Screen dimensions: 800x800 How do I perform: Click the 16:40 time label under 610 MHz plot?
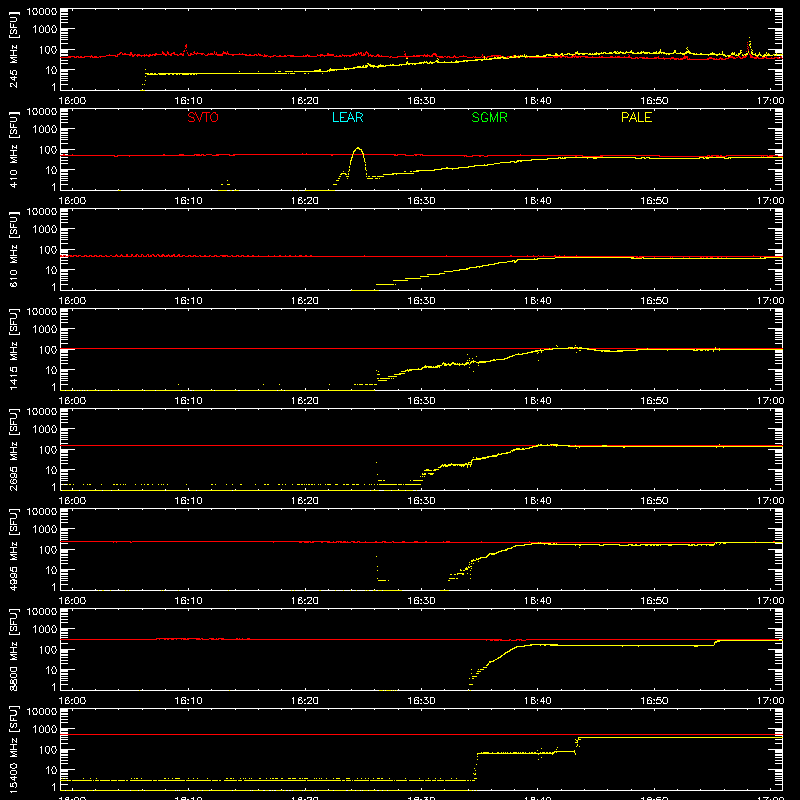[537, 301]
